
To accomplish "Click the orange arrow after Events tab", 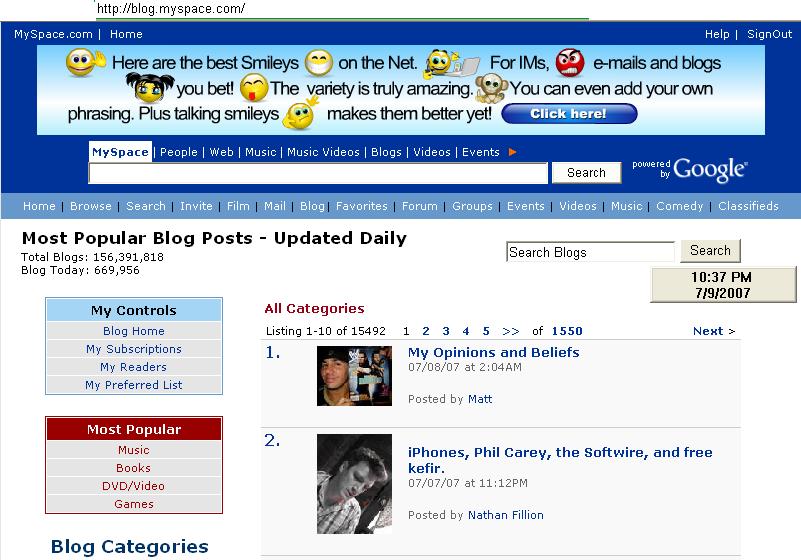I will coord(512,152).
